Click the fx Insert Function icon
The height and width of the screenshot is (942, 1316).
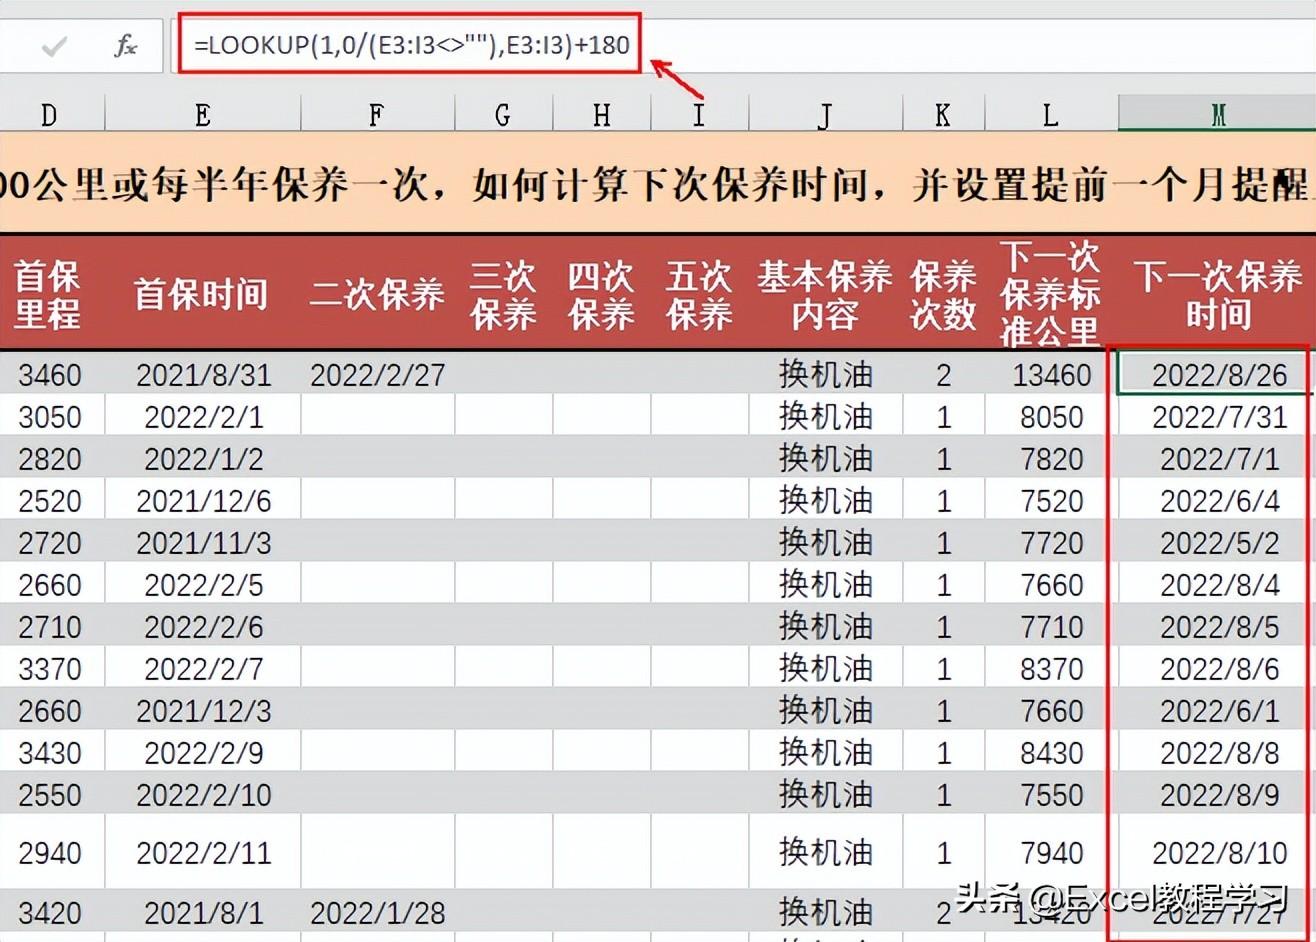(125, 46)
